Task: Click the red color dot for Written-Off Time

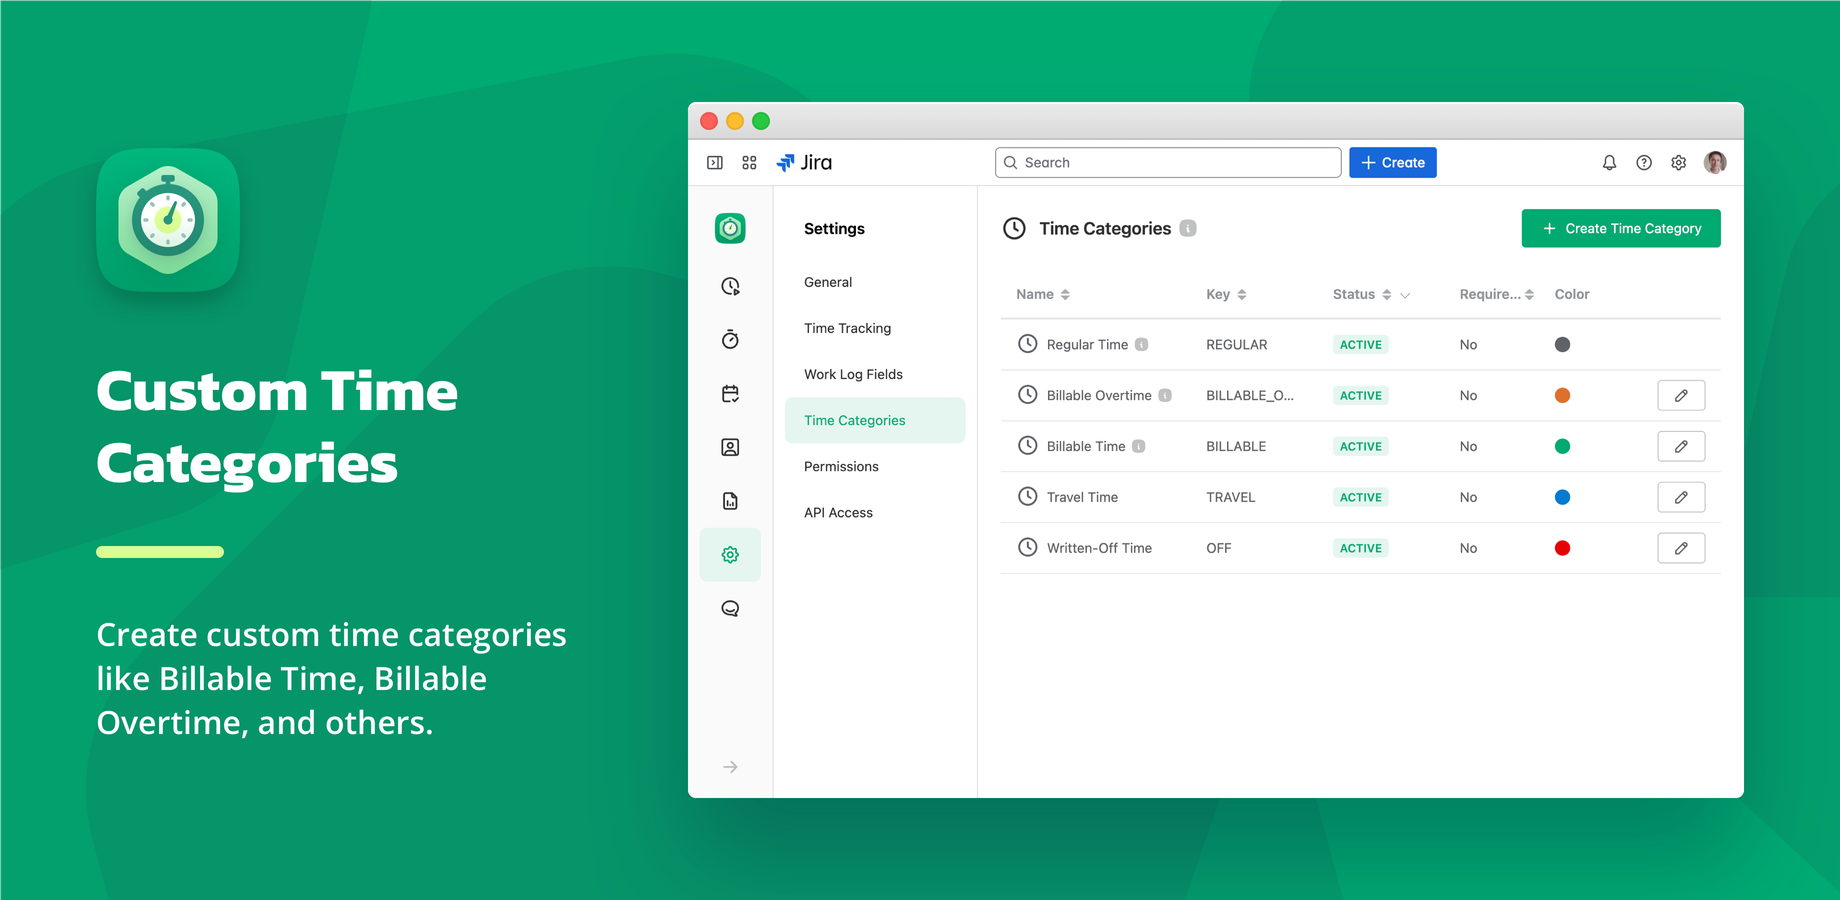Action: [1562, 548]
